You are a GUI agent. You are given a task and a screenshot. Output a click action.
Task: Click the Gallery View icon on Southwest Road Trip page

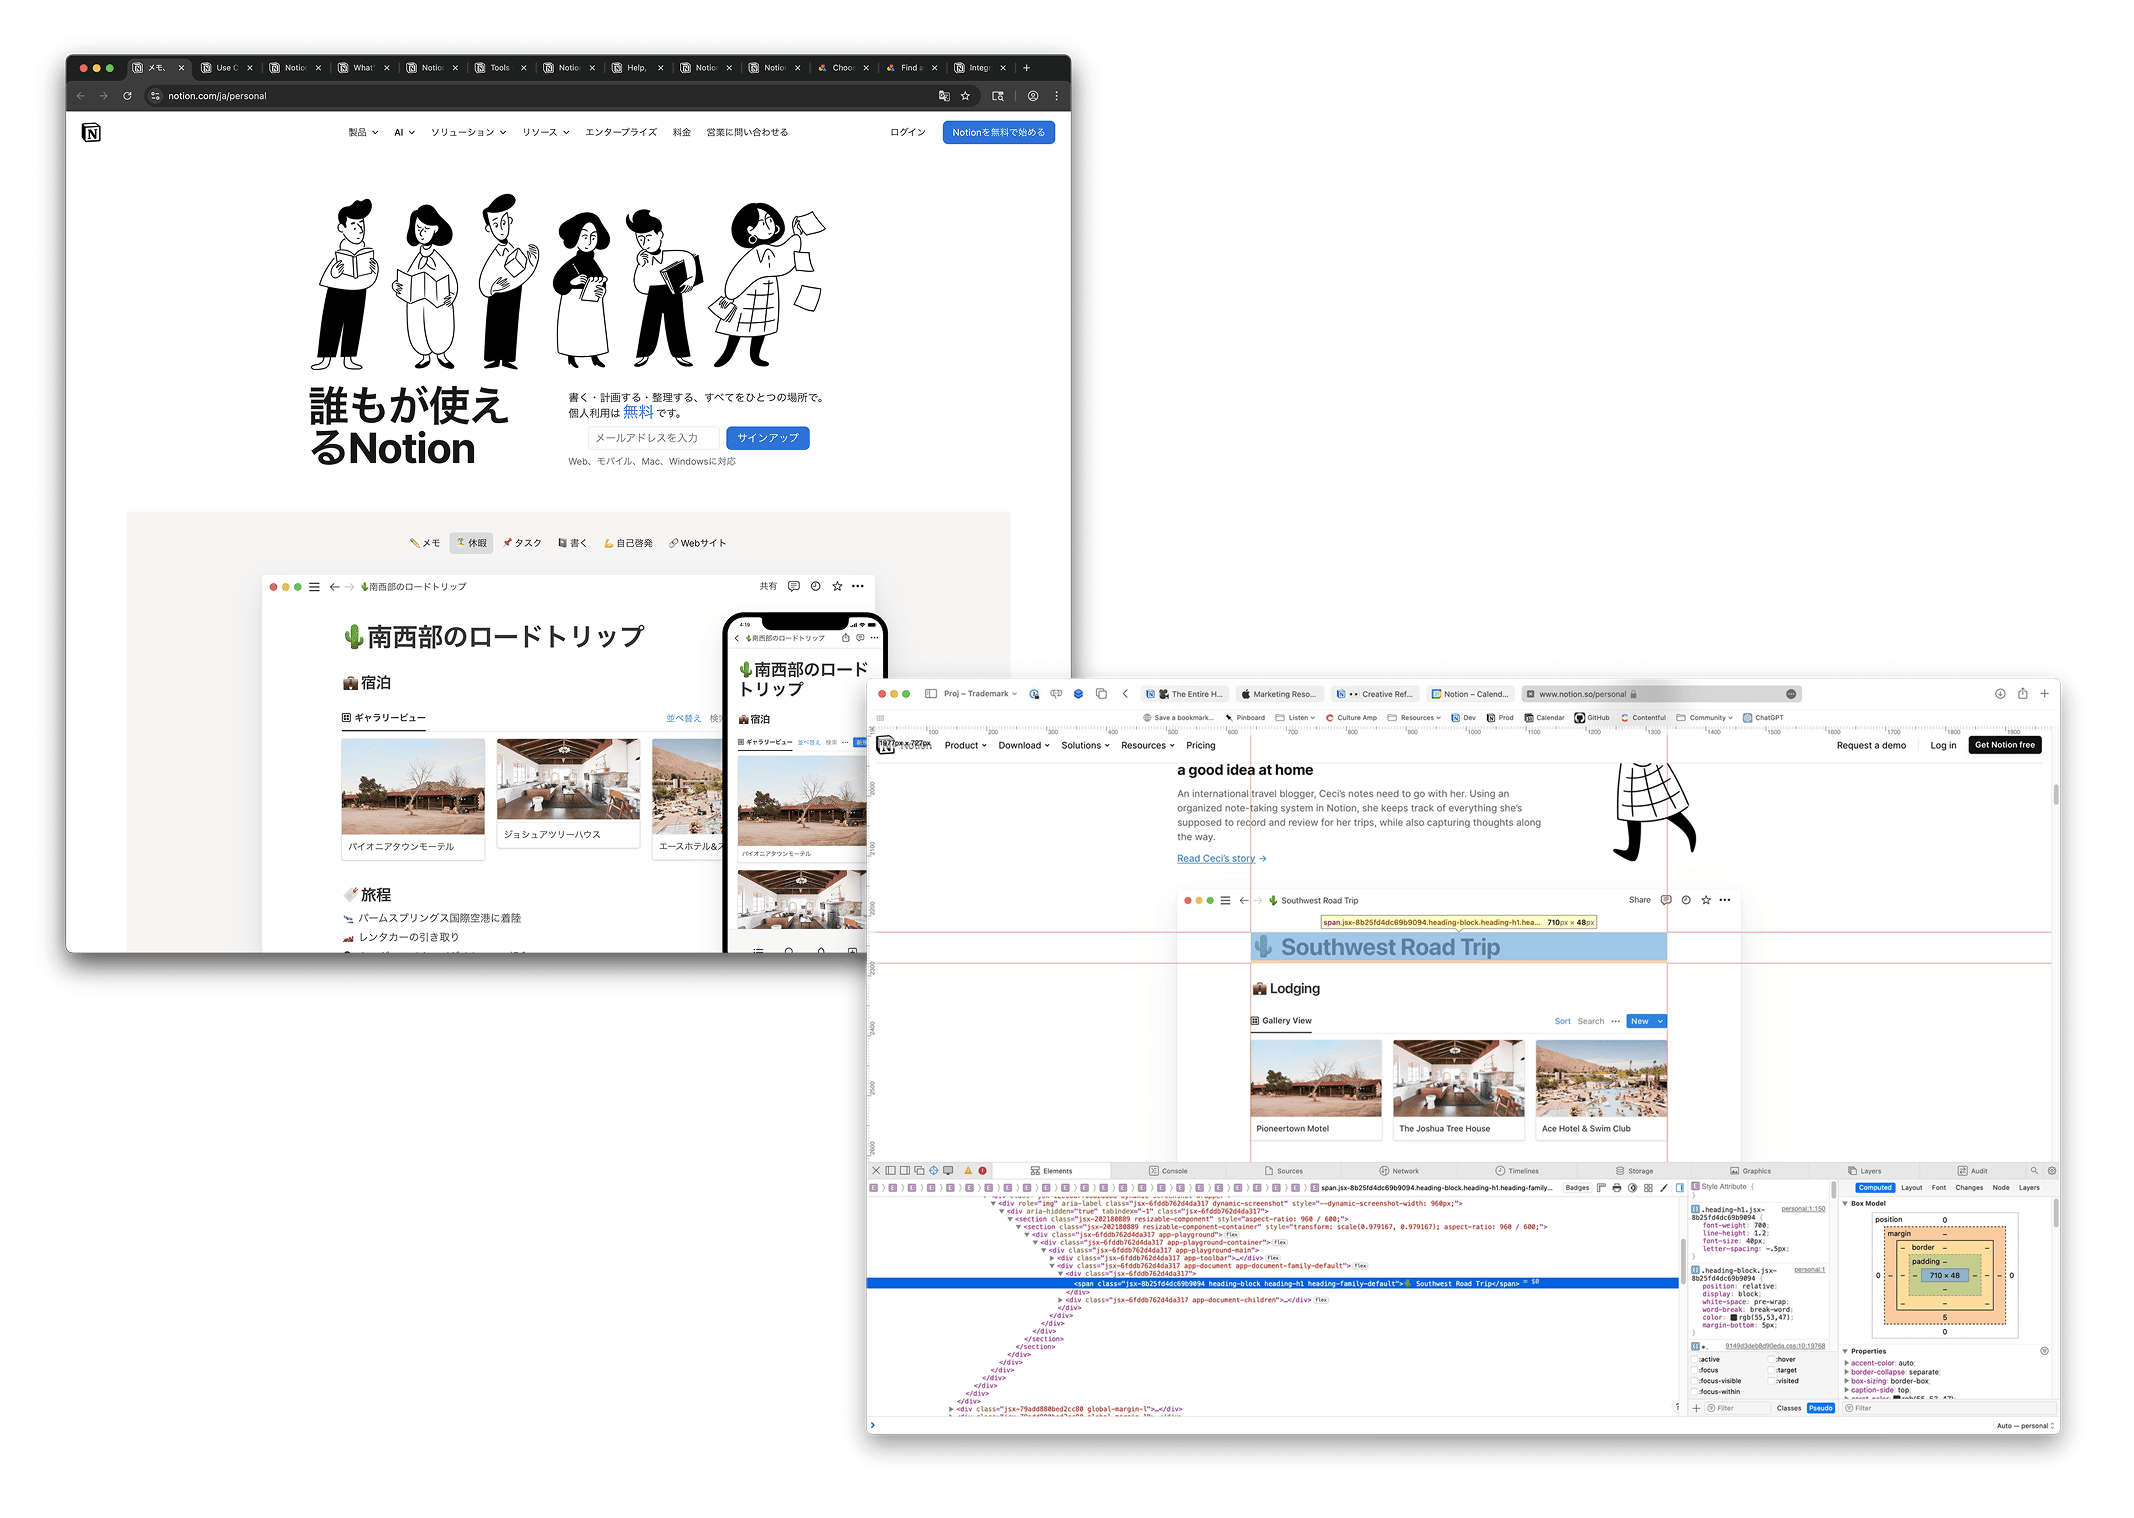[1257, 1021]
